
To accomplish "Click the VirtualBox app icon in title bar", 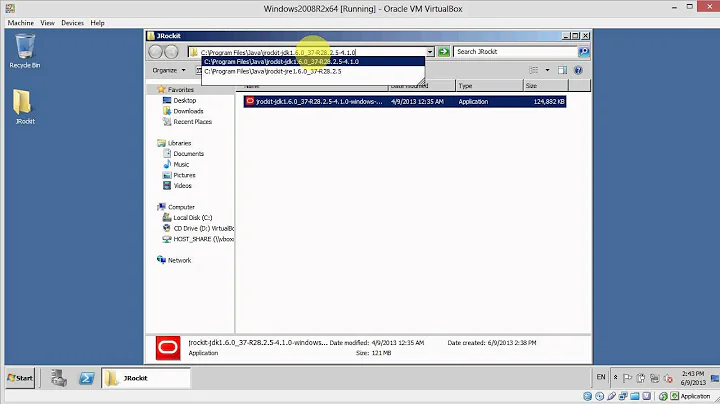I will coord(10,8).
